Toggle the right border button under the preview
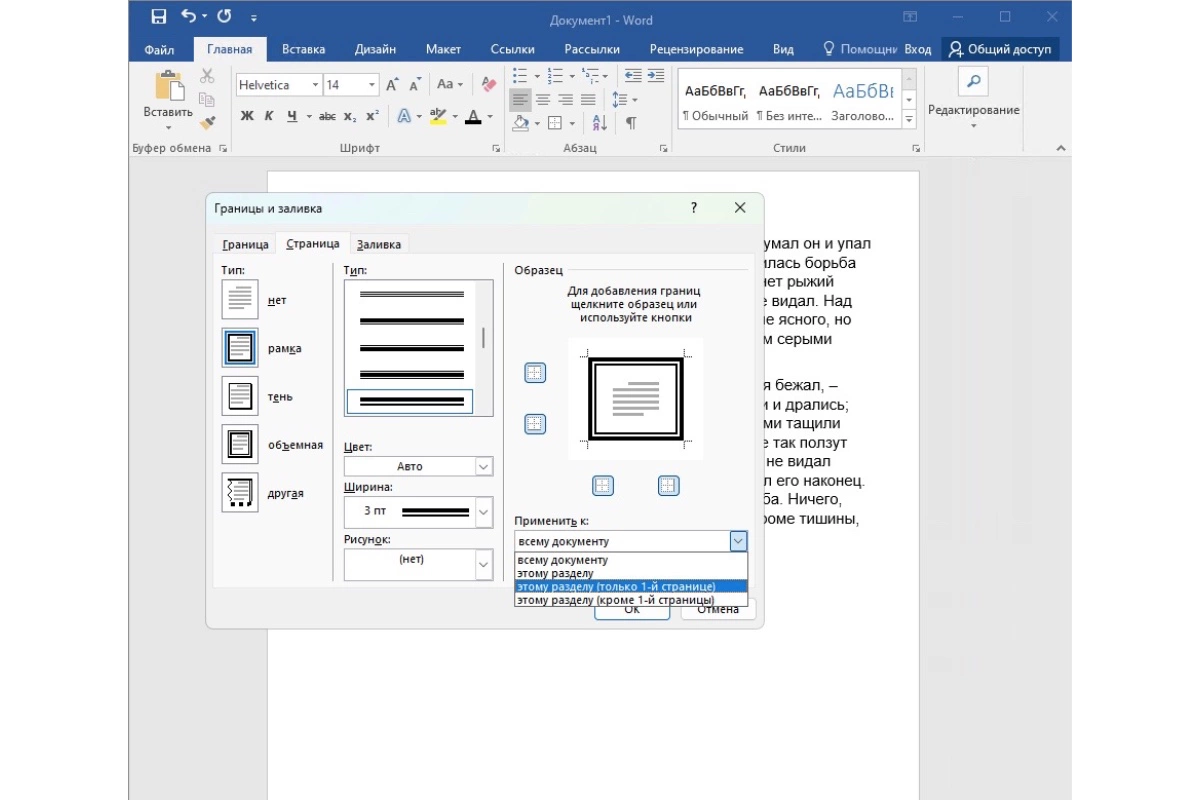Screen dimensions: 1200x800 668,486
